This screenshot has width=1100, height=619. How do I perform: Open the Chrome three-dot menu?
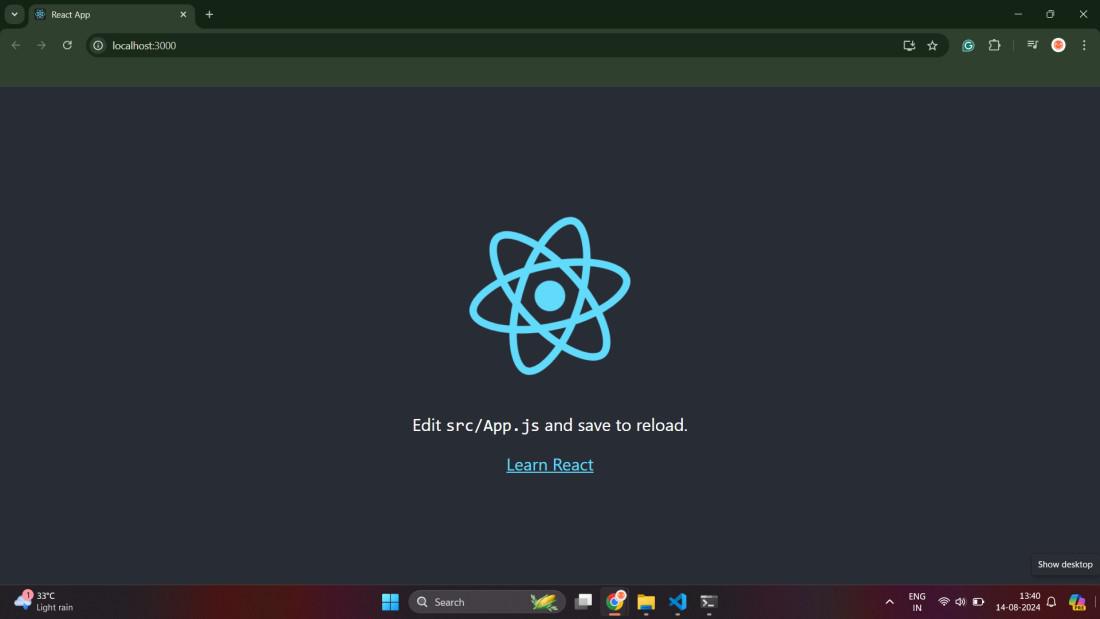[1084, 45]
